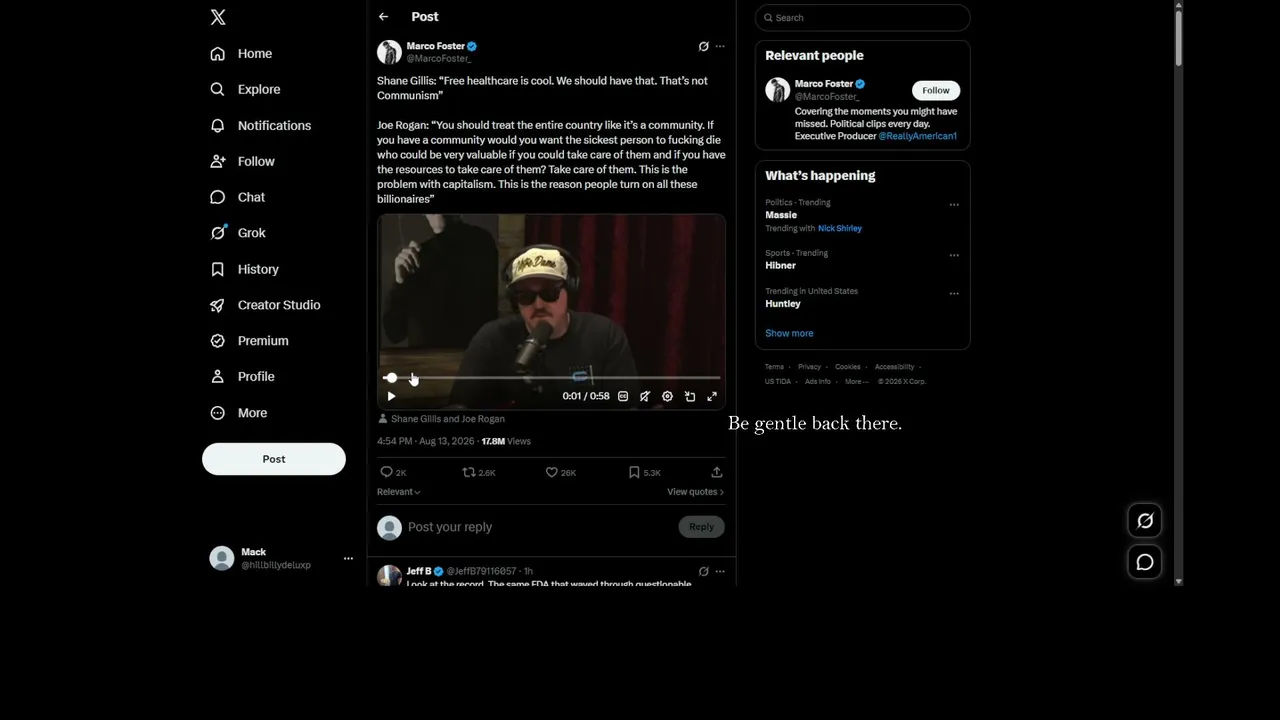Unmute the video sound
The width and height of the screenshot is (1280, 720).
point(645,397)
